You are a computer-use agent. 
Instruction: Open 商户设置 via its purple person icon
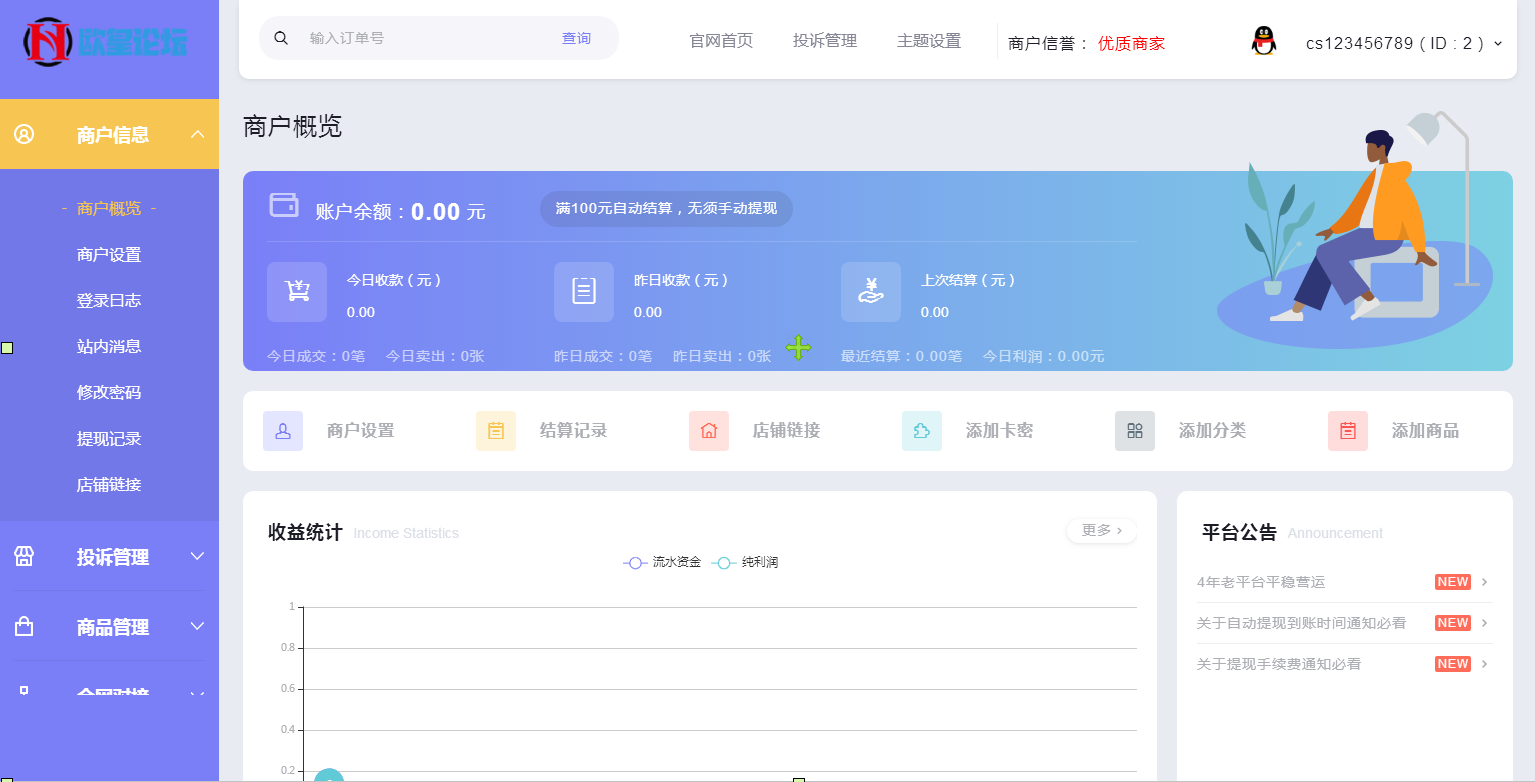click(x=283, y=430)
